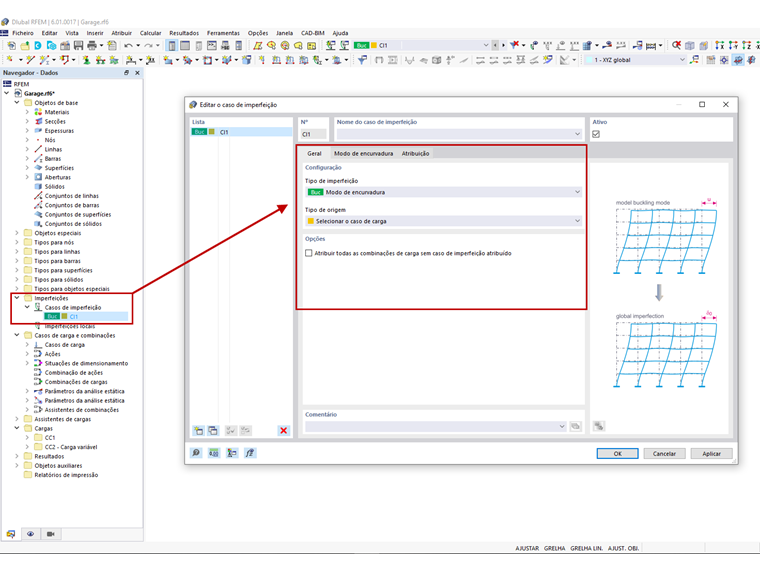
Task: Open the Tipo de origem dropdown
Action: tap(443, 221)
